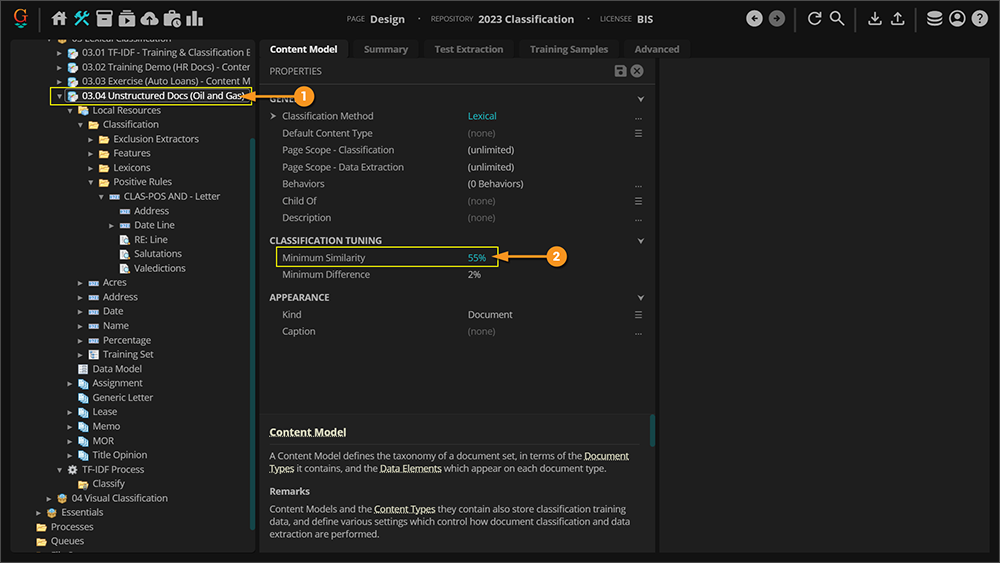Save properties with the floppy disk icon

pyautogui.click(x=621, y=71)
